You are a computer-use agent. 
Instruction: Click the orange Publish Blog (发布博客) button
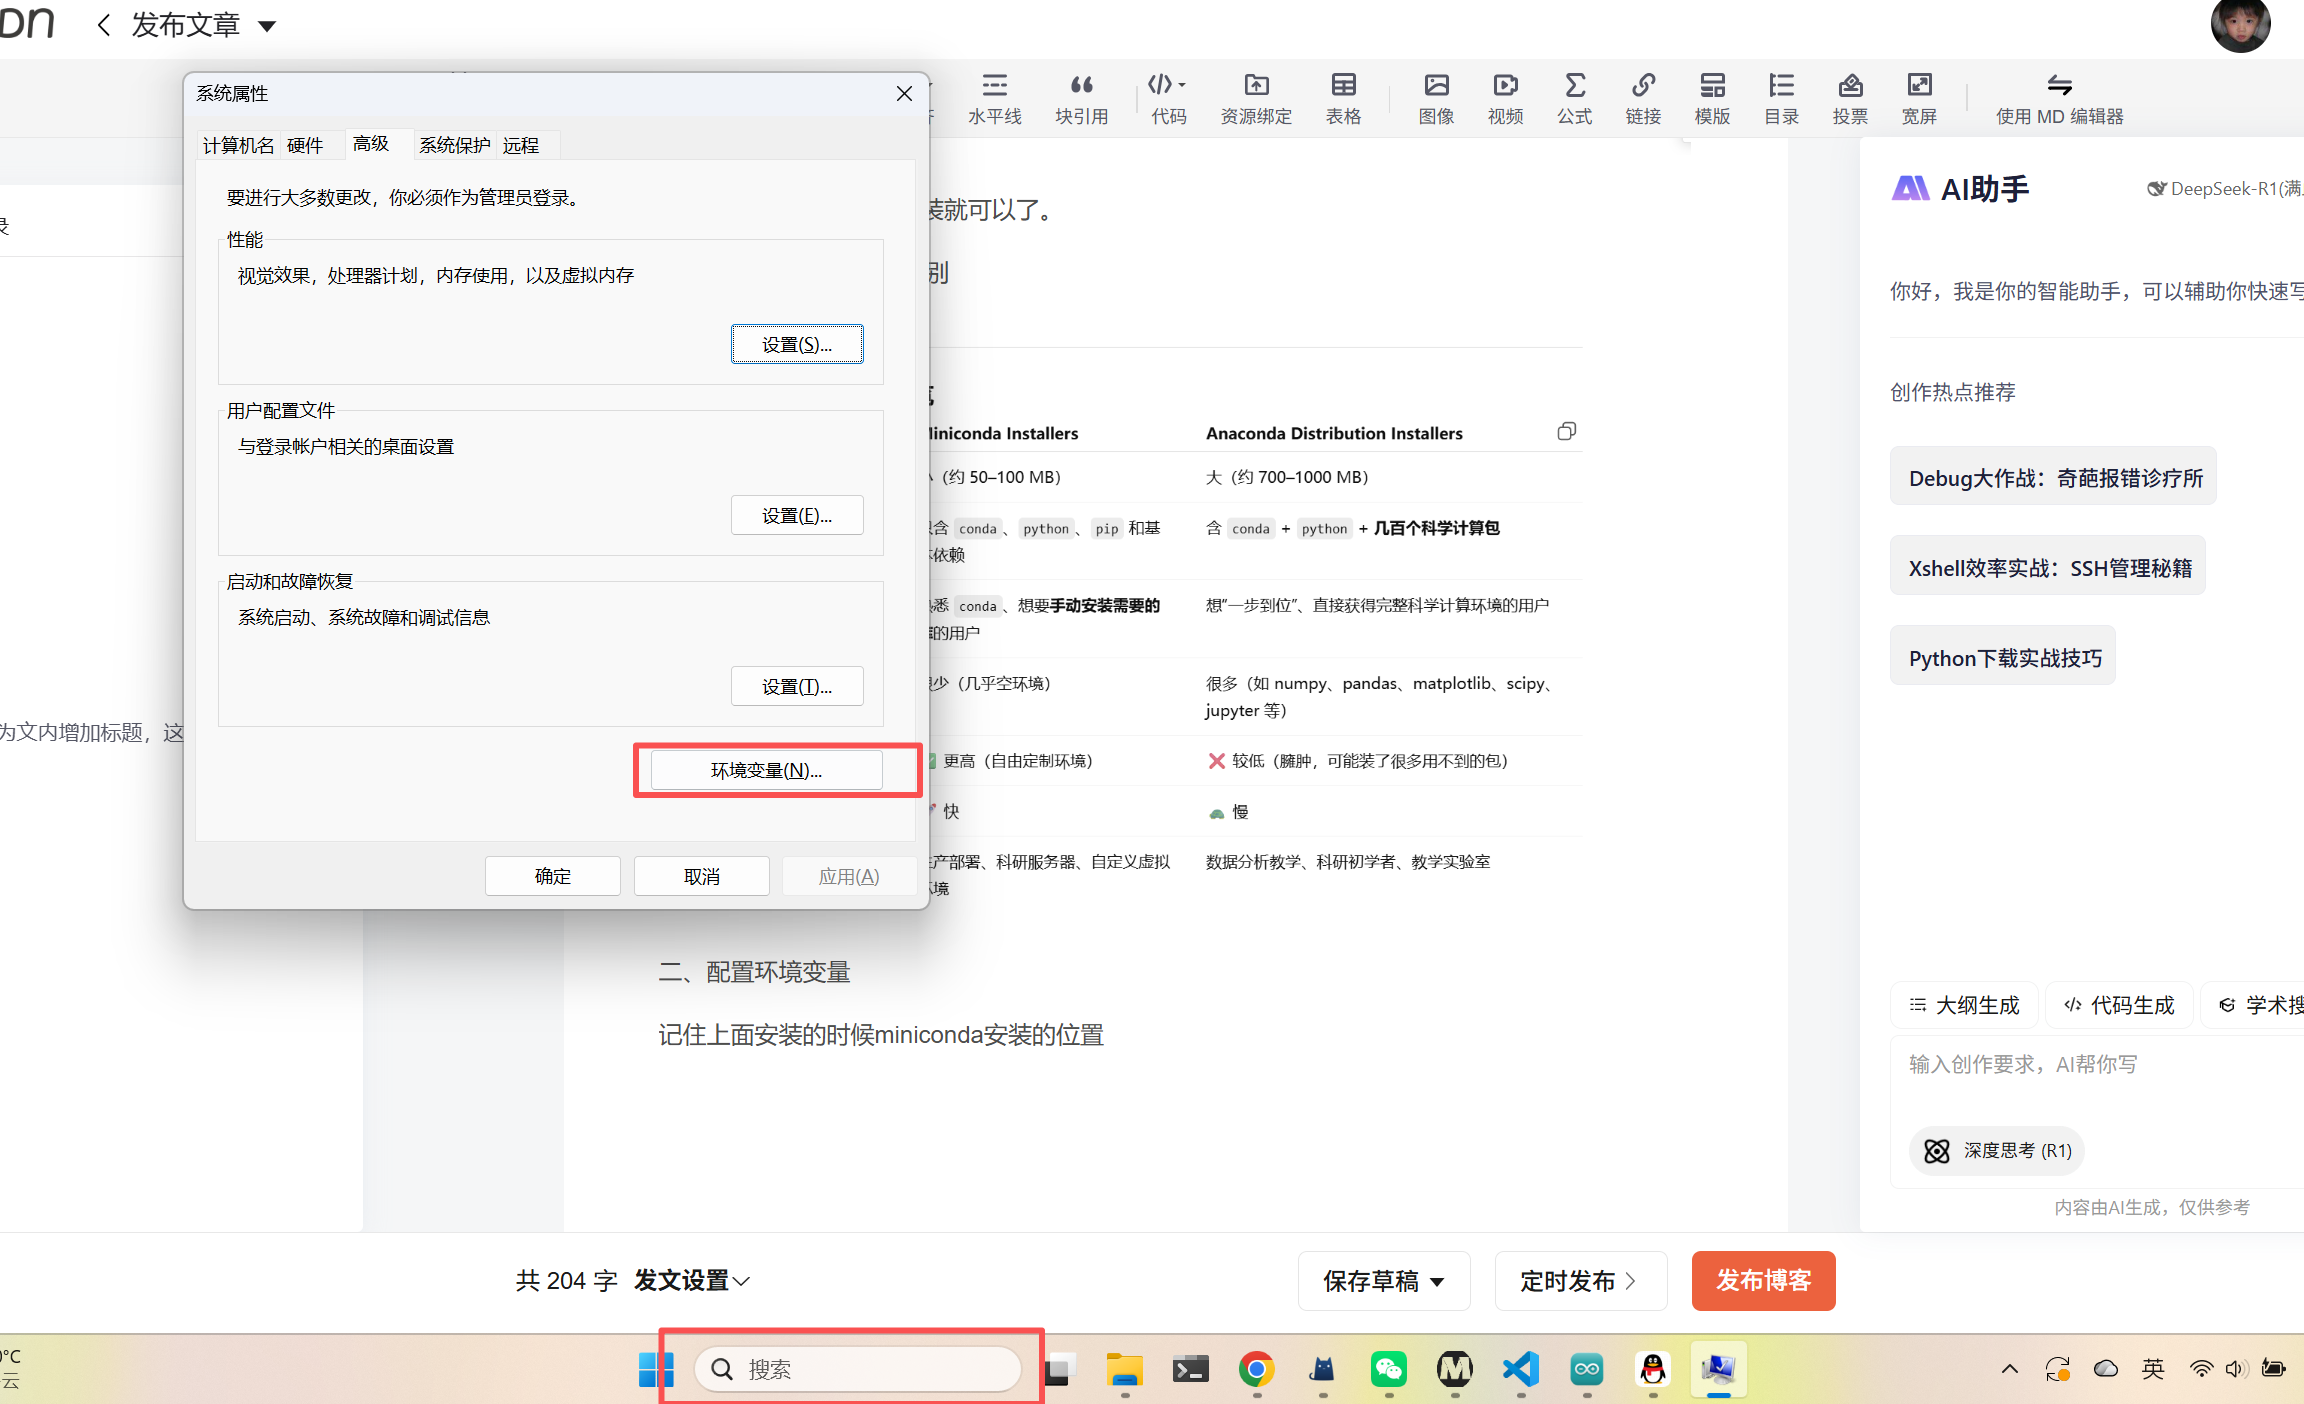[x=1763, y=1280]
